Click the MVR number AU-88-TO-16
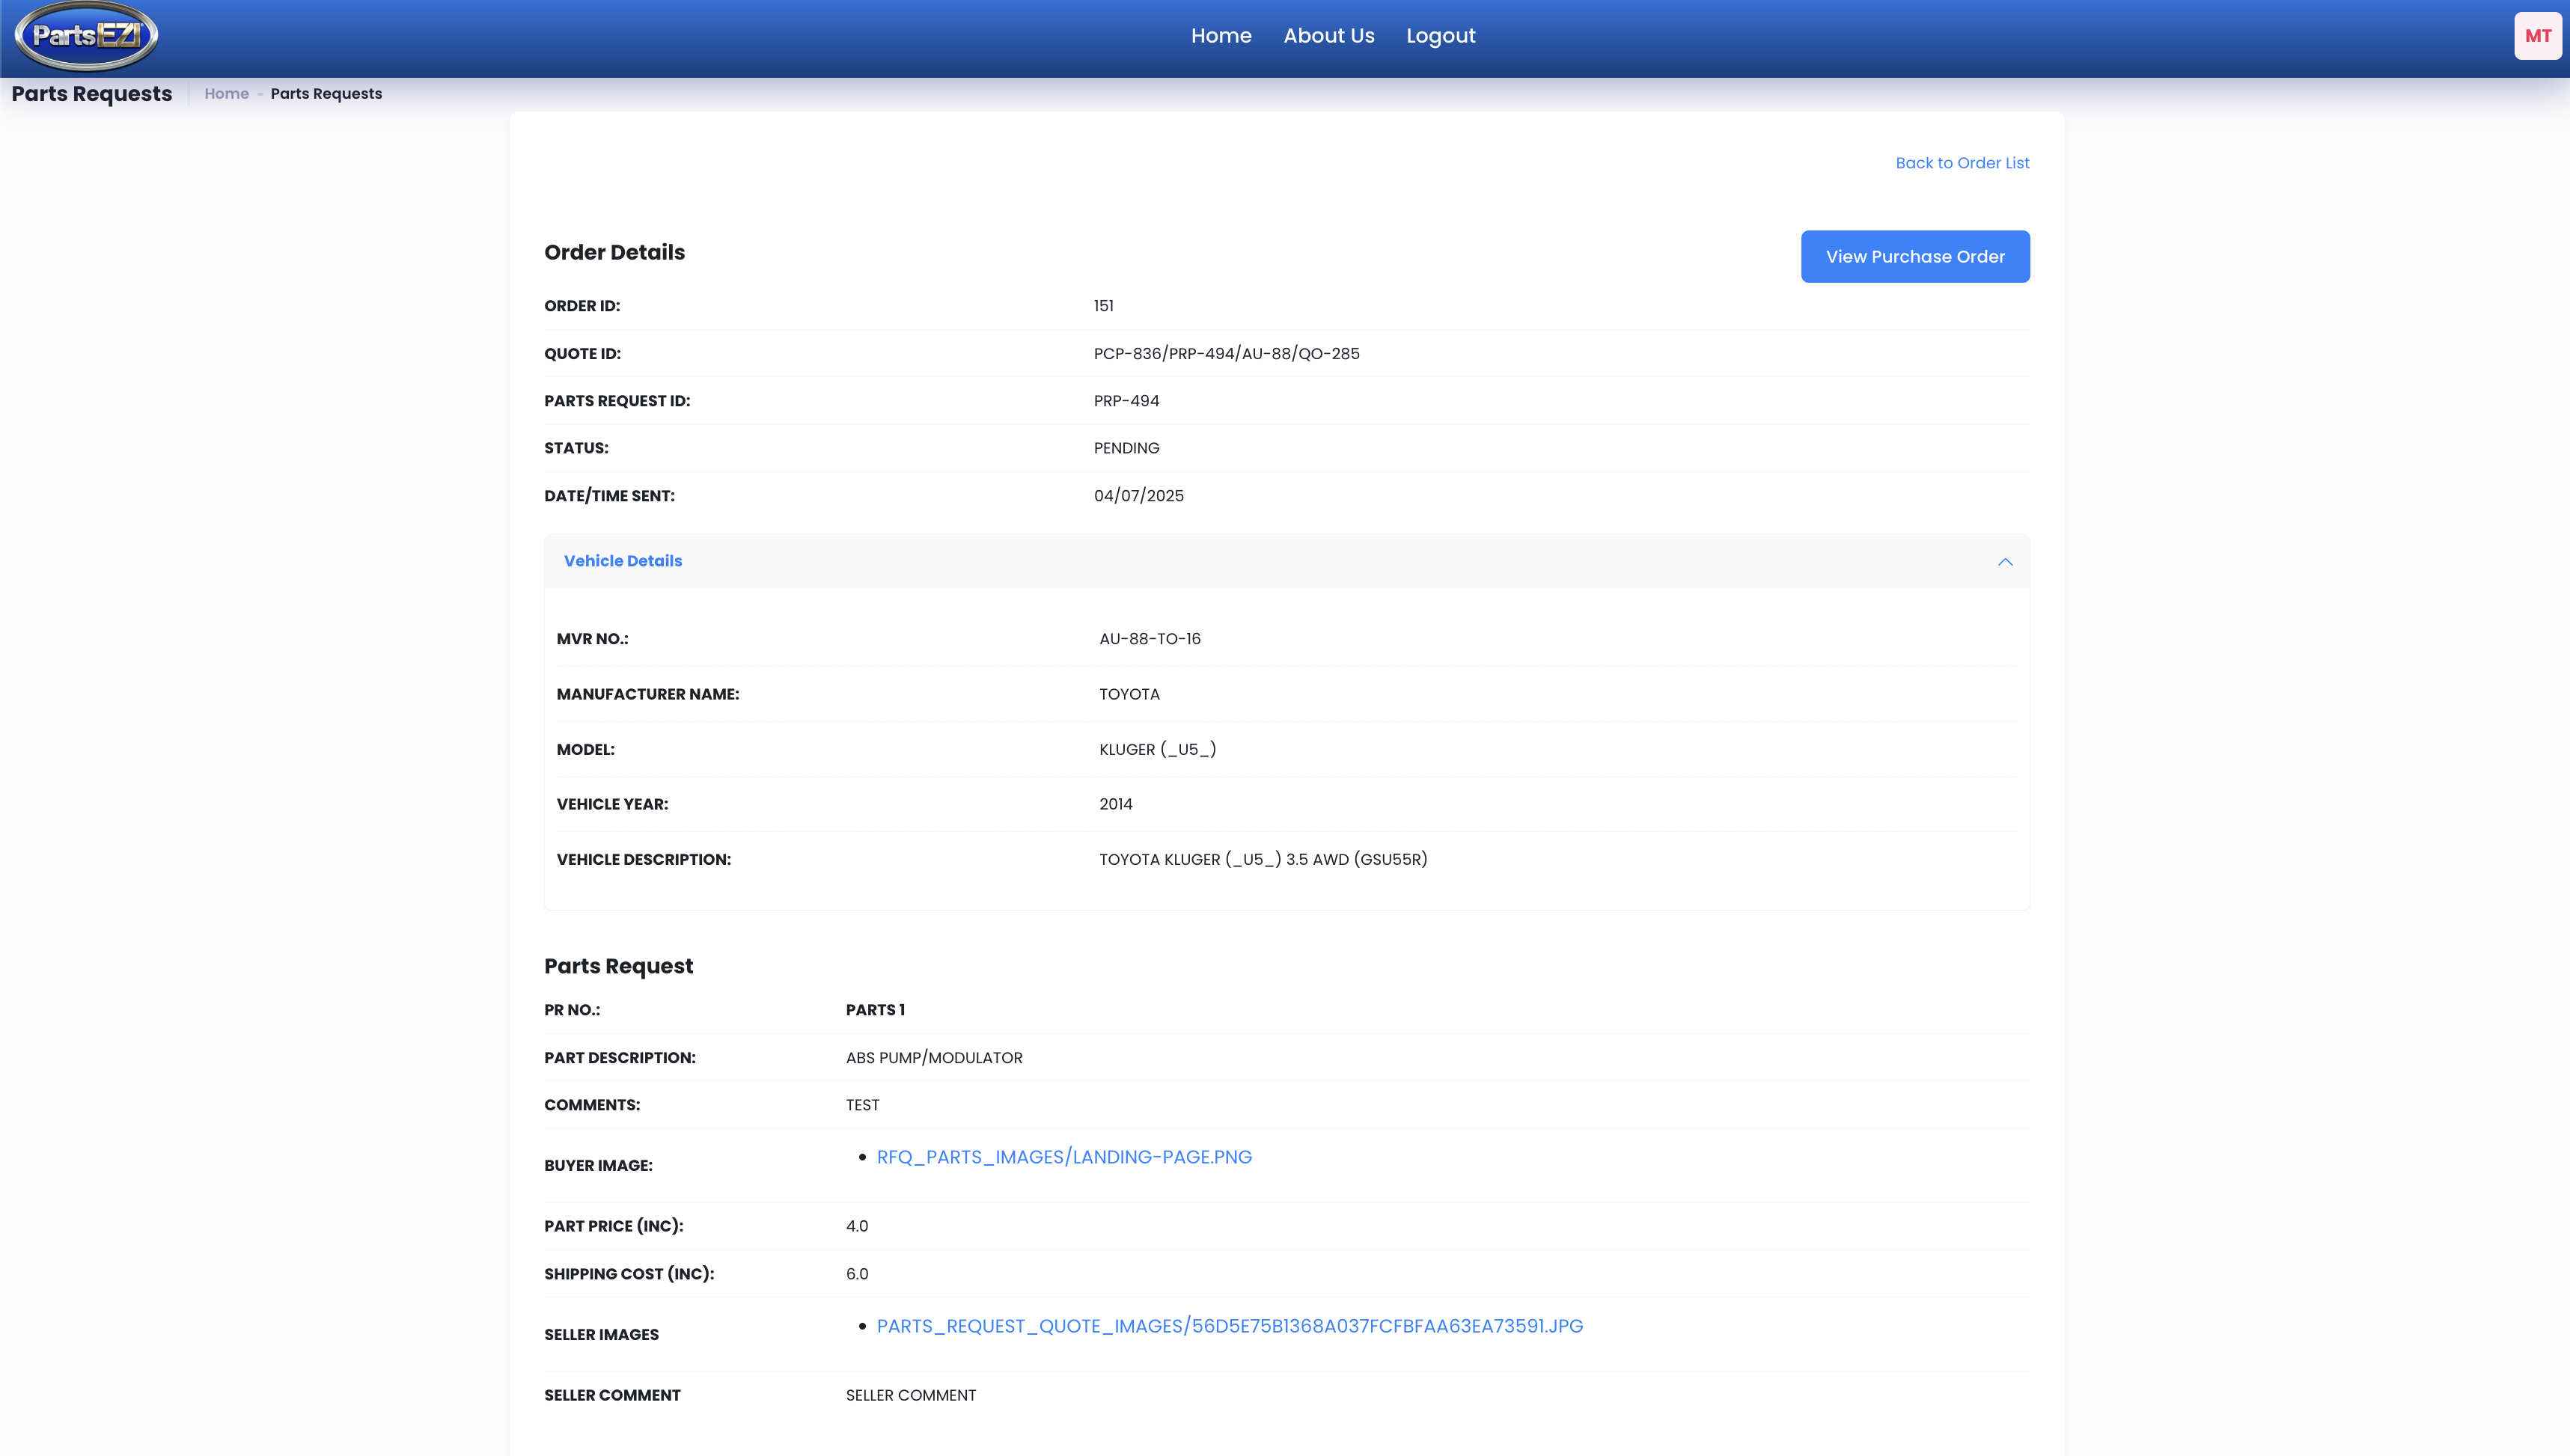The image size is (2570, 1456). click(x=1149, y=639)
